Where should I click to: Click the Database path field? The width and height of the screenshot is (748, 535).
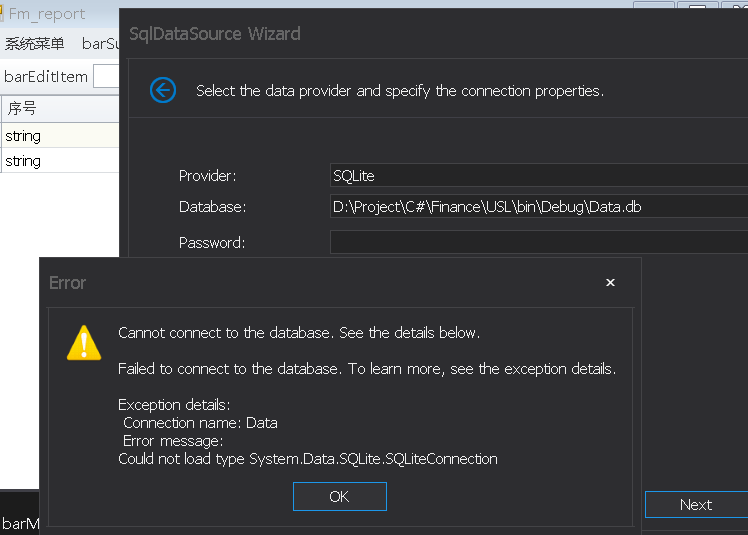coord(539,207)
